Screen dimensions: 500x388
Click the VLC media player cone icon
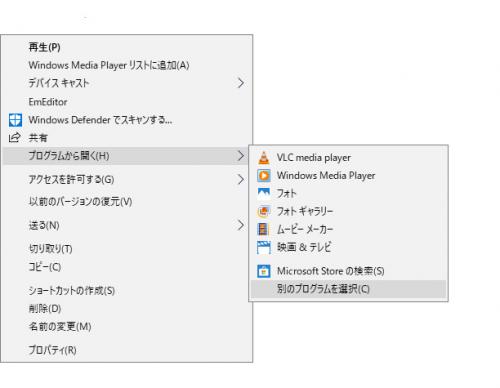click(264, 158)
